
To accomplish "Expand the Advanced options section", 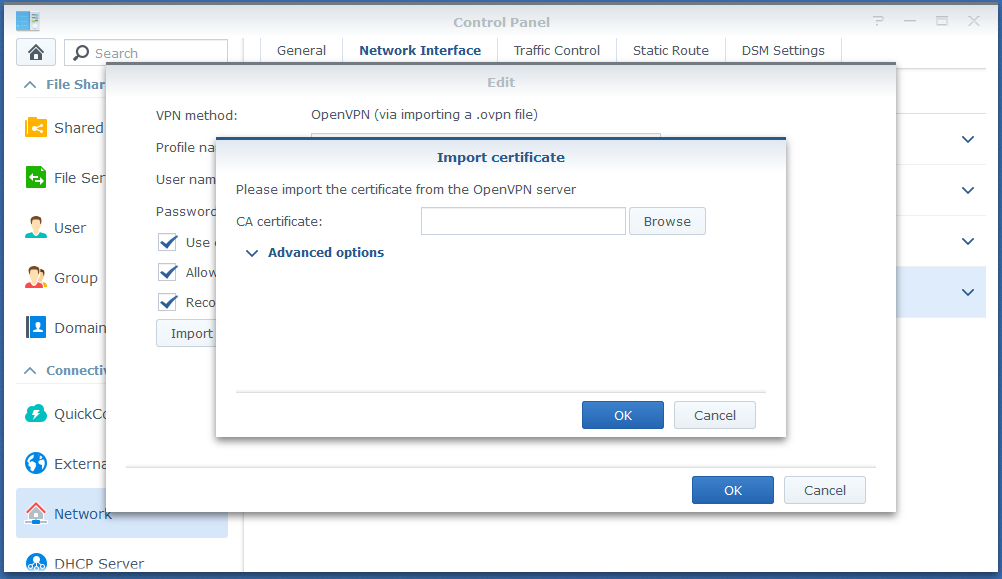I will pos(314,253).
